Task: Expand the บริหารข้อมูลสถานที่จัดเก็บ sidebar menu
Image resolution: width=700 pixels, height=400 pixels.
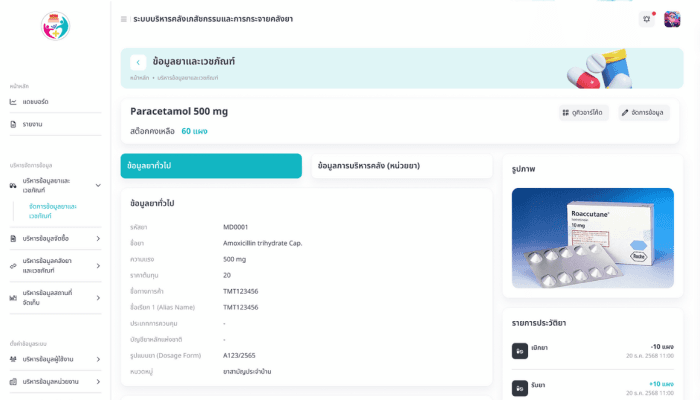Action: click(98, 297)
